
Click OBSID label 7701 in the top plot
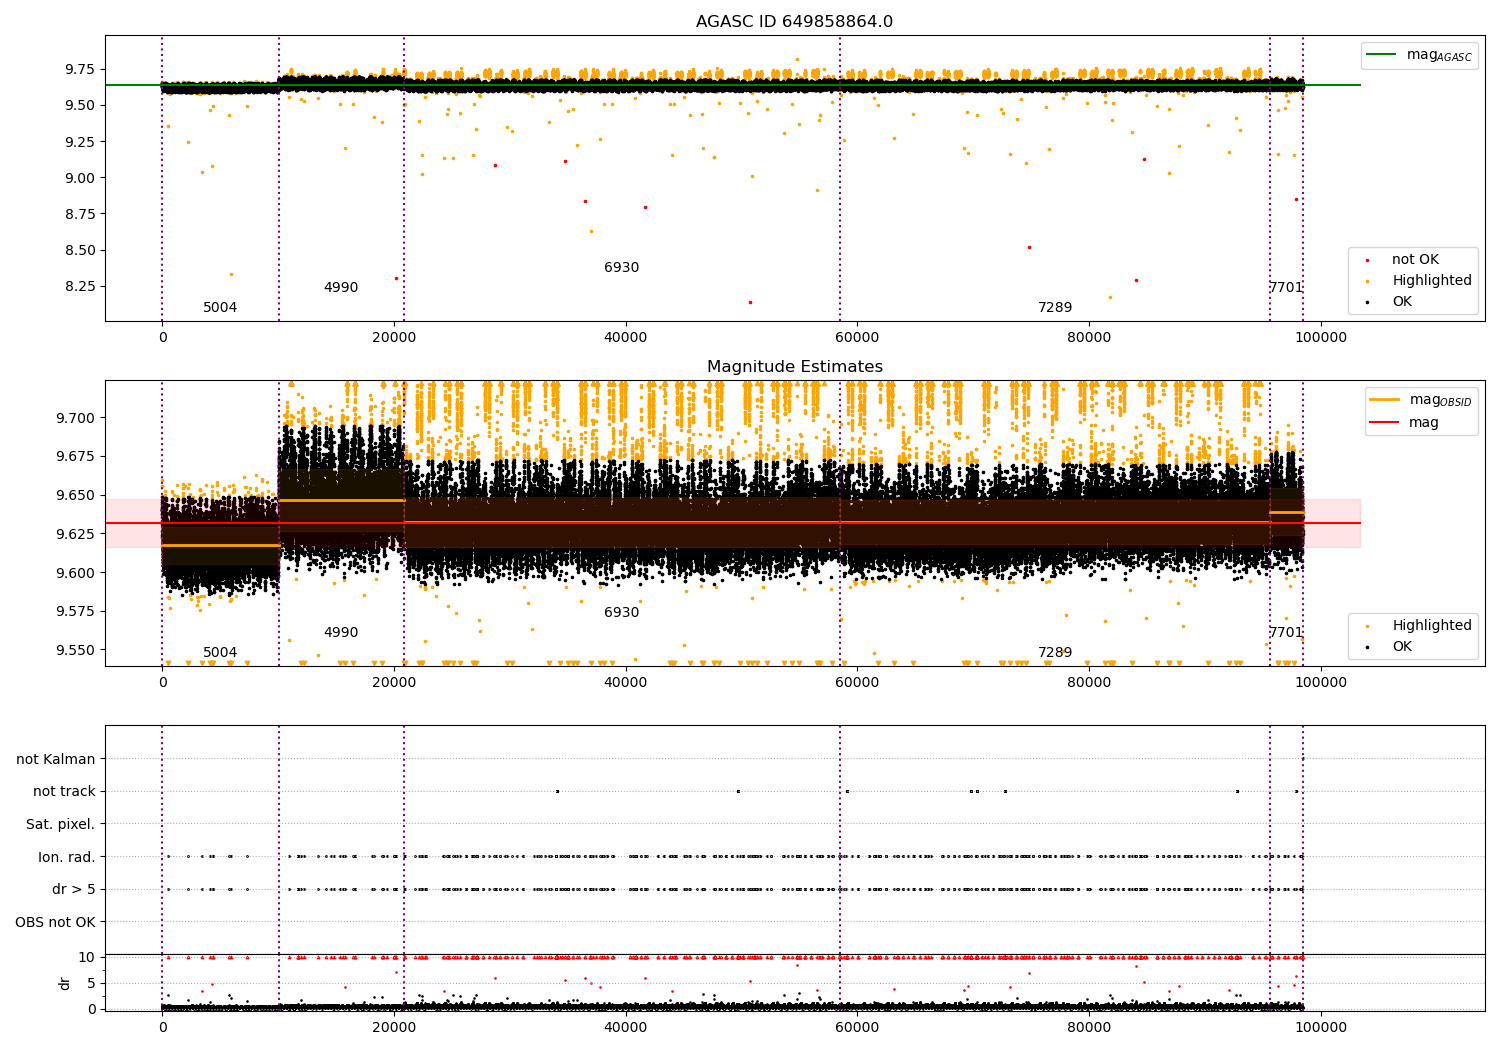coord(1286,288)
